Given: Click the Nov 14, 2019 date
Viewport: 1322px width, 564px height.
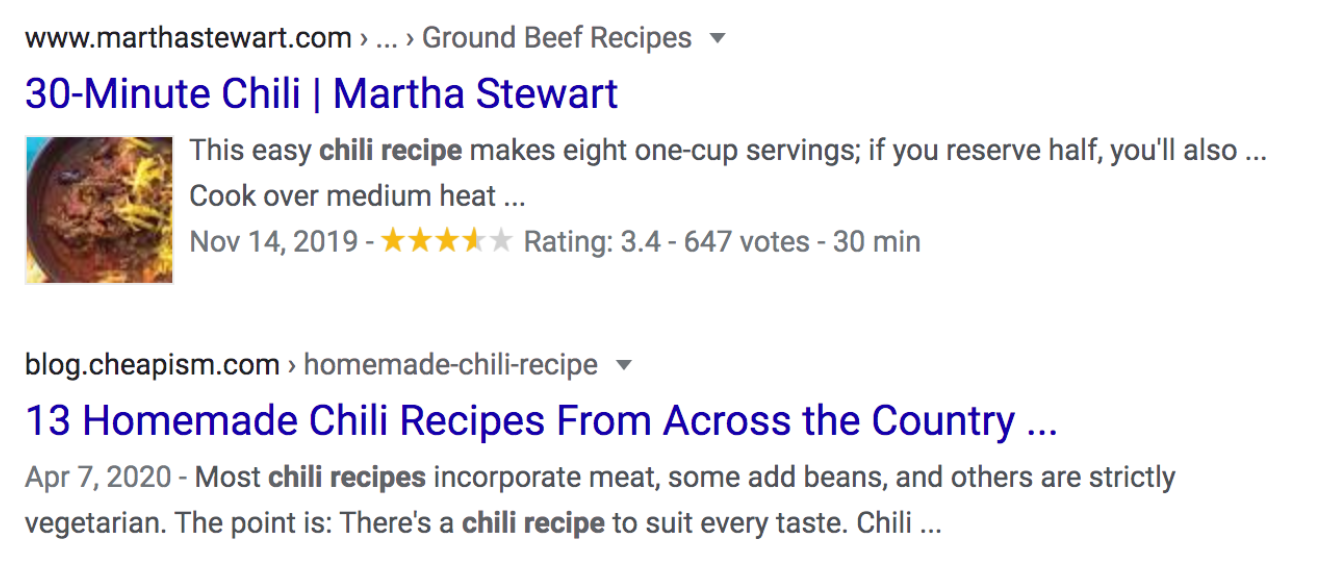Looking at the screenshot, I should coord(273,241).
